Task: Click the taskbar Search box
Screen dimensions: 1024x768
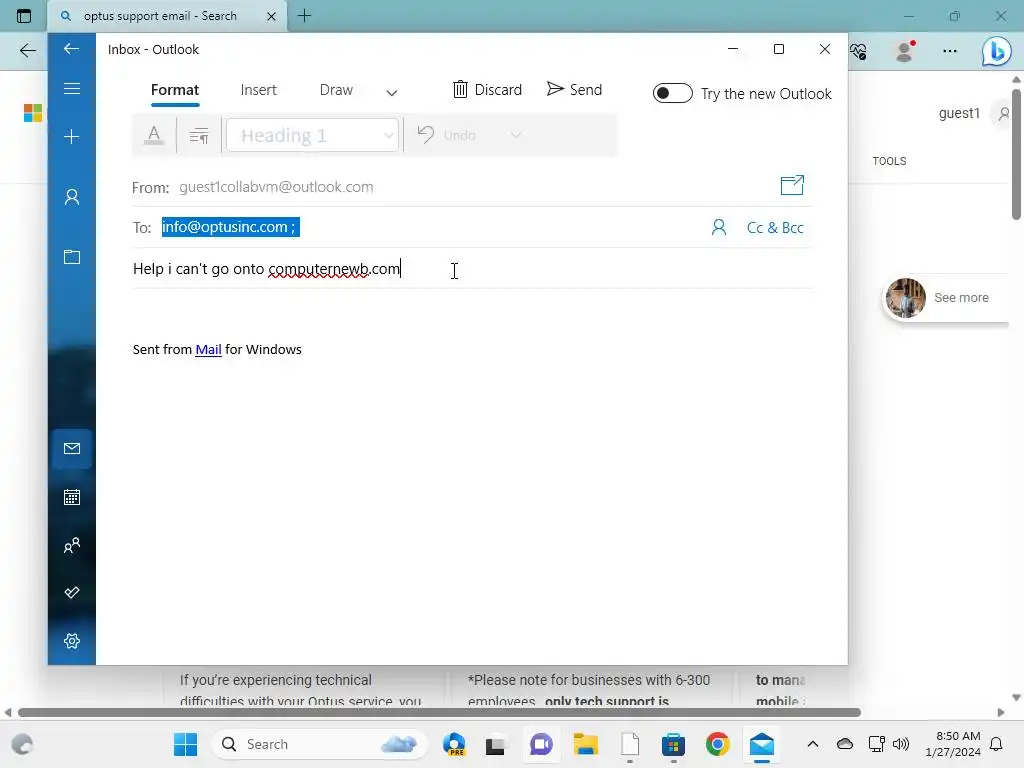Action: coord(319,744)
